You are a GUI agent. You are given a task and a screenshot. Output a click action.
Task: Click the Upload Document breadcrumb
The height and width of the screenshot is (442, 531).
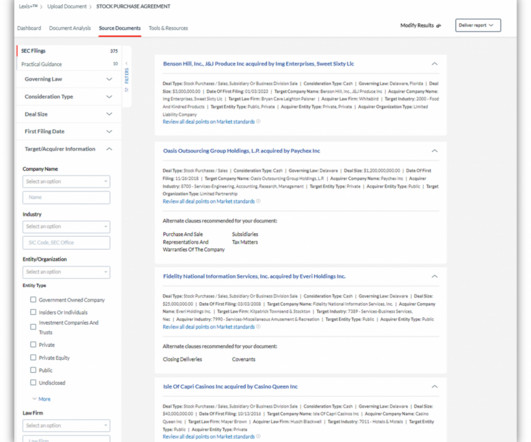pos(67,6)
